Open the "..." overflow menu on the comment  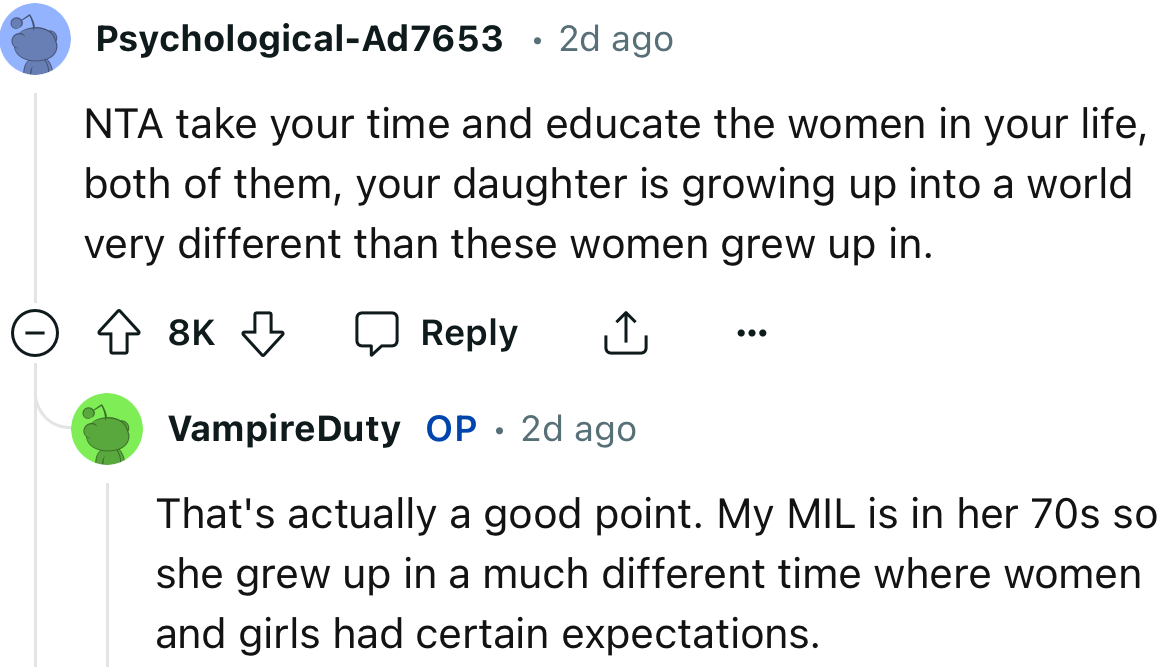[x=751, y=335]
